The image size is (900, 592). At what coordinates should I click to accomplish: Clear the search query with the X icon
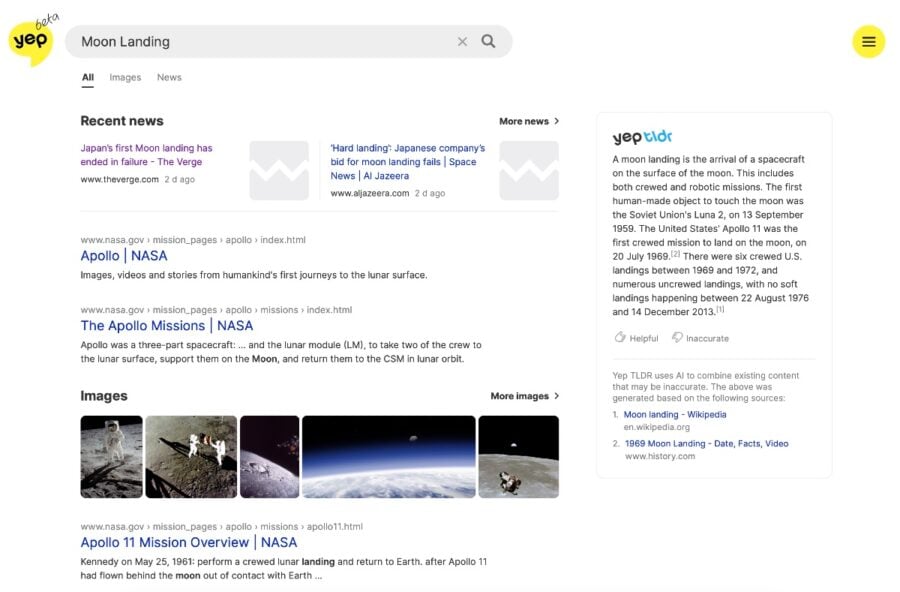(462, 41)
